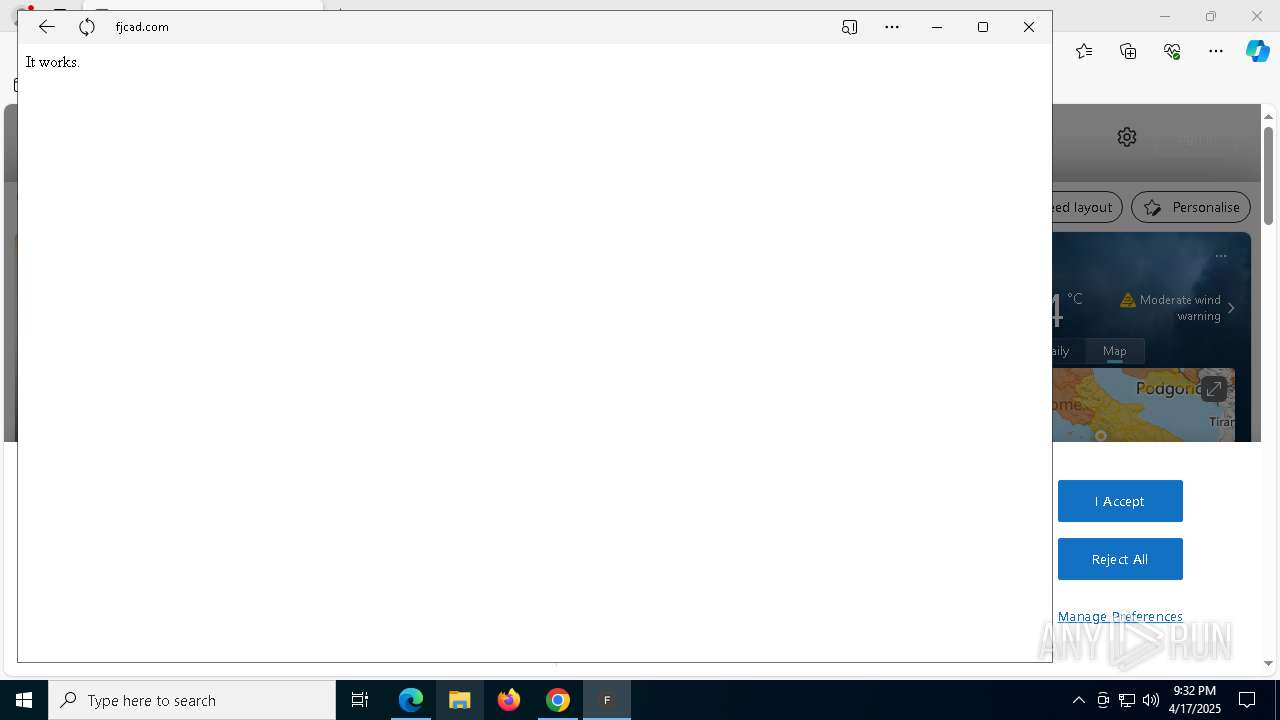Switch to Microsoft Edge in taskbar

(411, 700)
